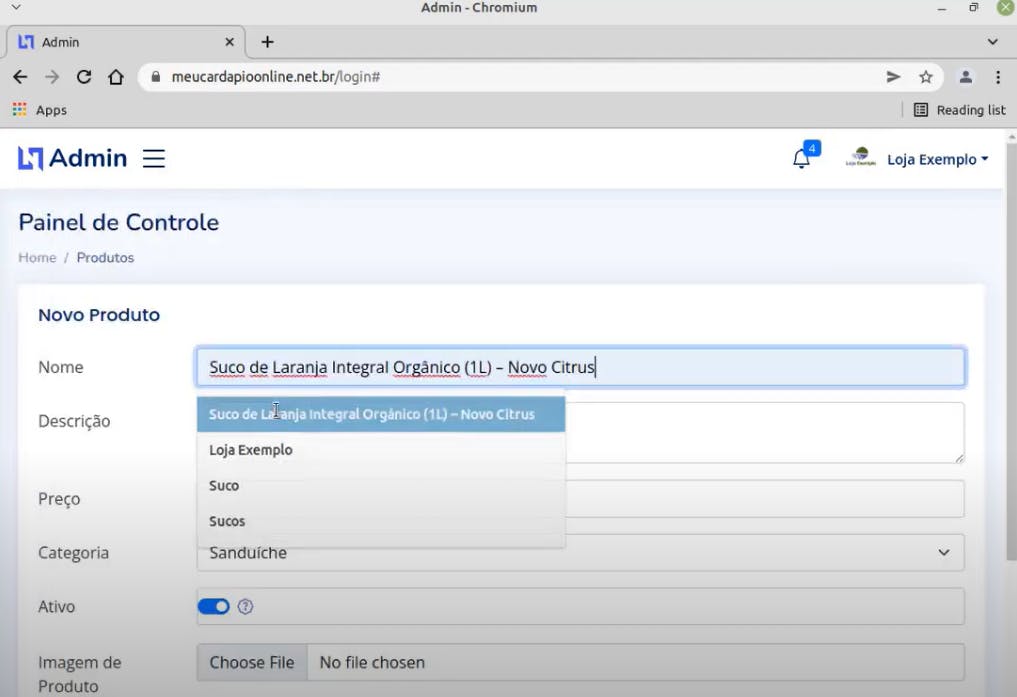Click the Admin logo in header
Screen dimensions: 1017x697
click(x=72, y=158)
